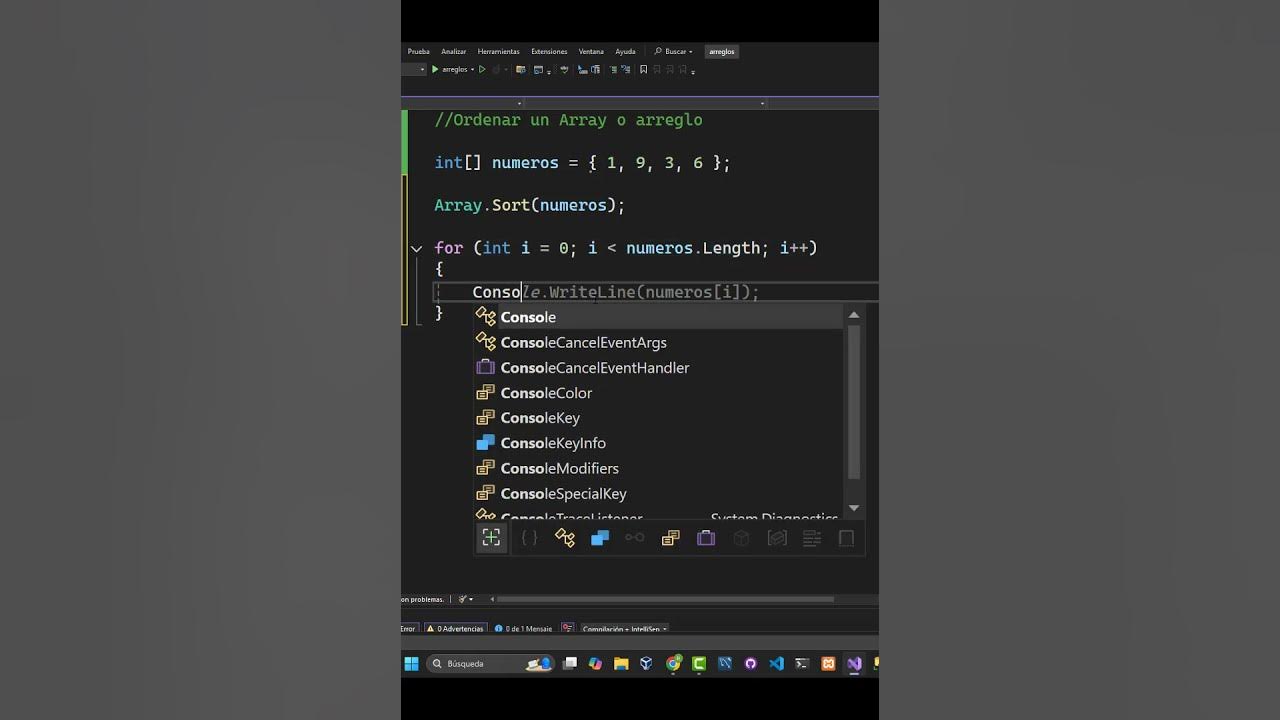Open Google Chrome from the taskbar
The width and height of the screenshot is (1280, 720).
pos(673,663)
